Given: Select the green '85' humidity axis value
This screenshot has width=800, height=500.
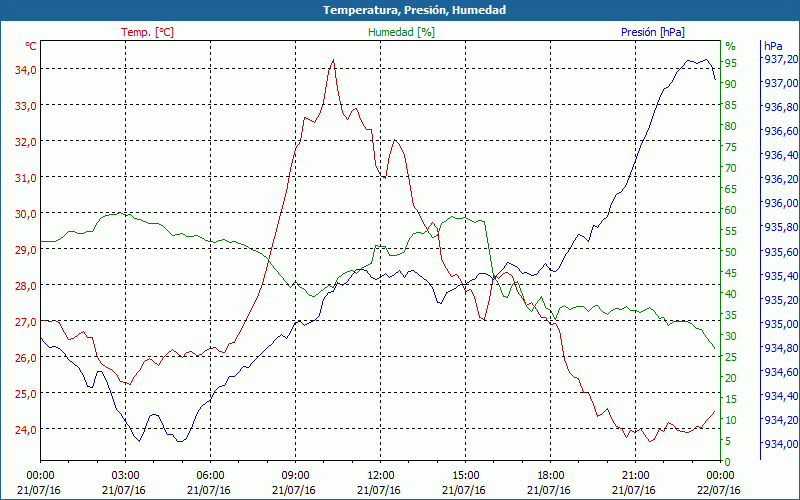Looking at the screenshot, I should coord(731,106).
